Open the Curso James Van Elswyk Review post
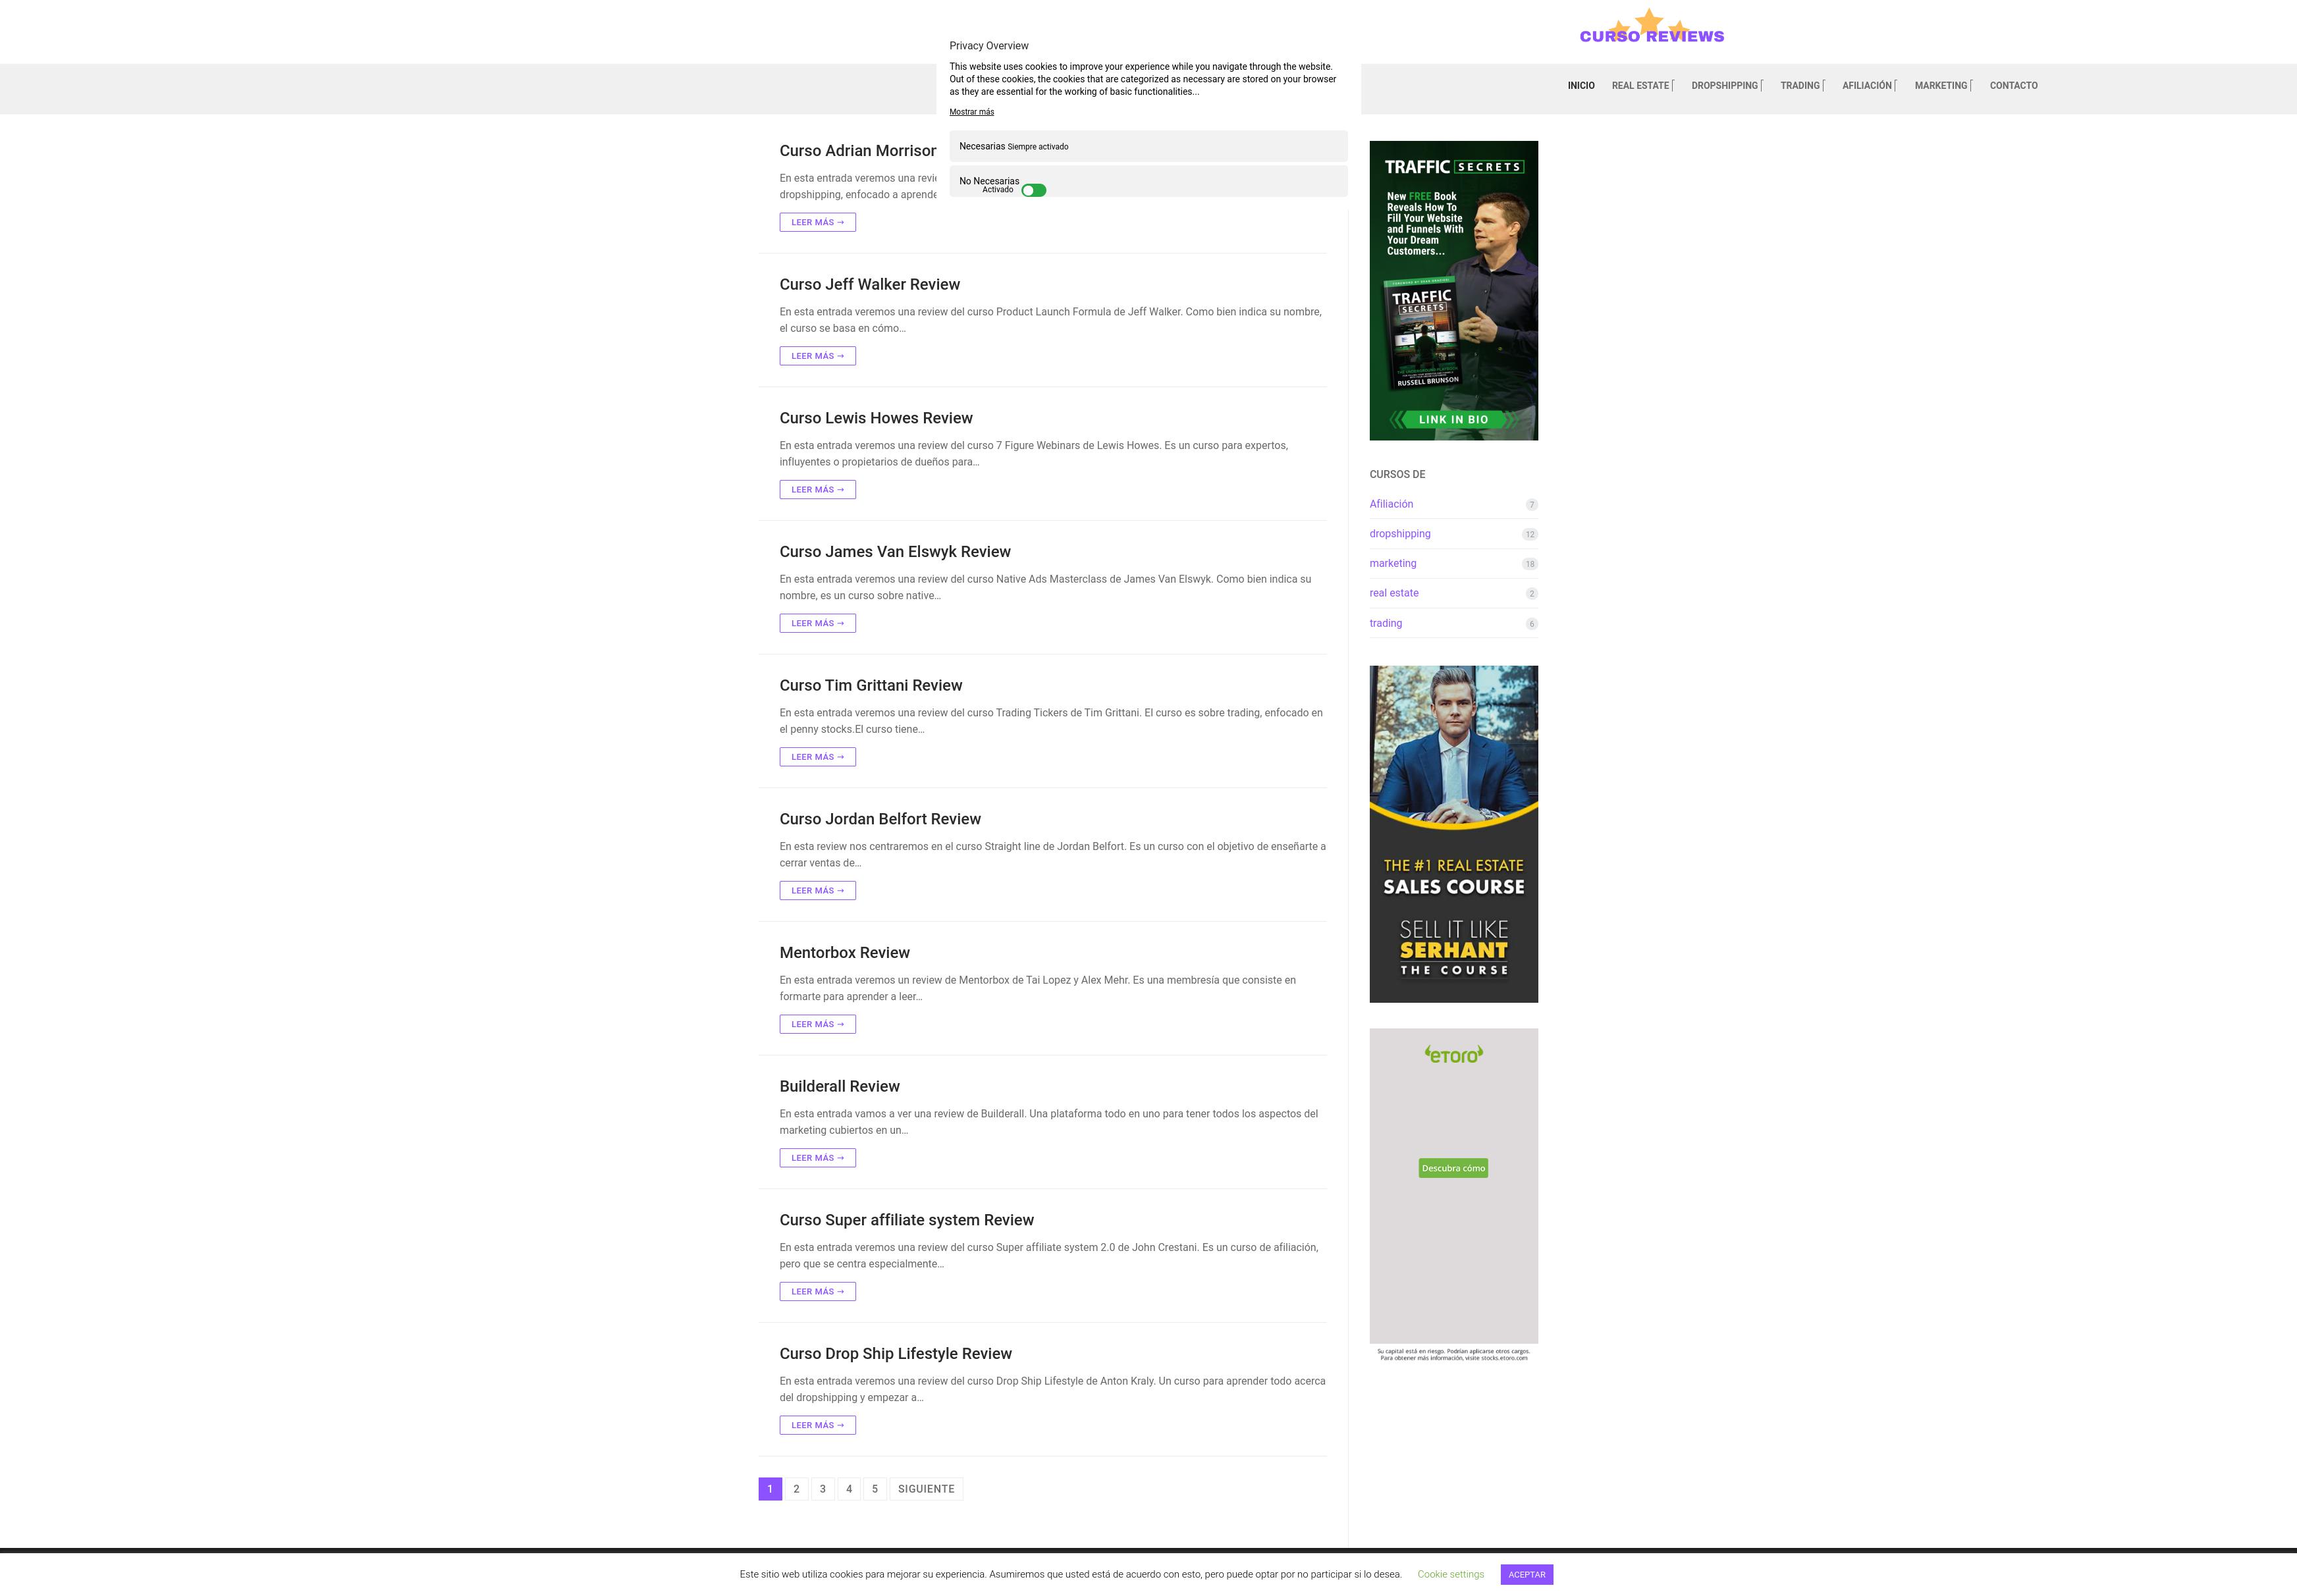 895,552
